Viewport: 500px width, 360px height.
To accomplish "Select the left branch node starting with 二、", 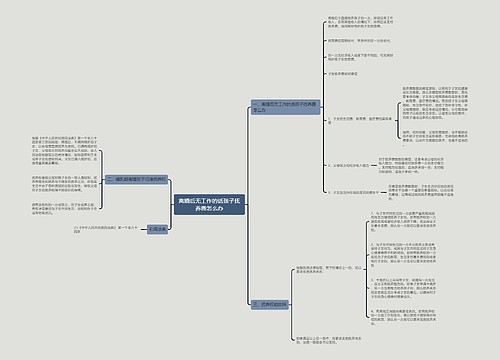I will pyautogui.click(x=136, y=179).
